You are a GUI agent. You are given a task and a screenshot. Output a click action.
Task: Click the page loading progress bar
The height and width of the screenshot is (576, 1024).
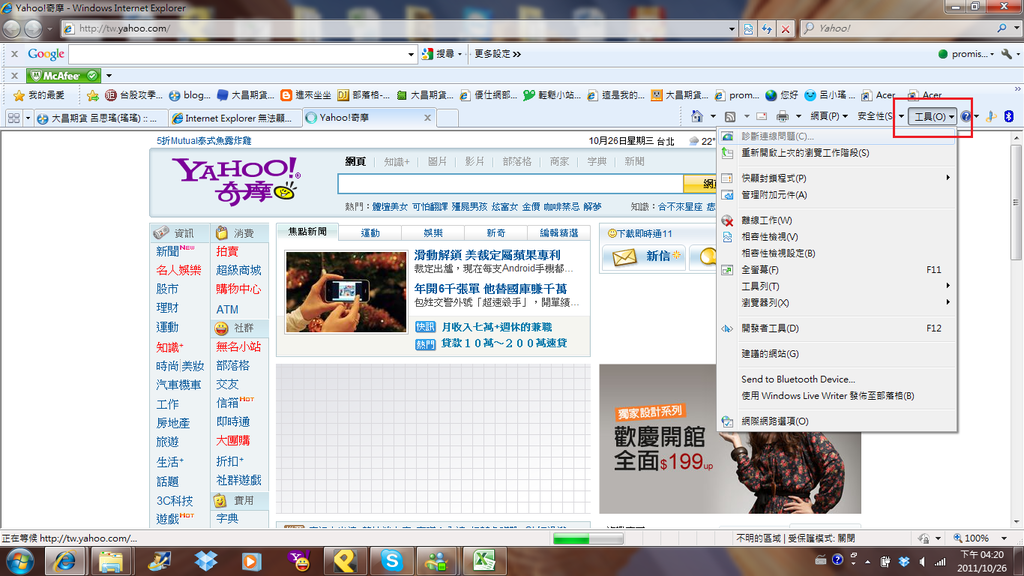(588, 539)
